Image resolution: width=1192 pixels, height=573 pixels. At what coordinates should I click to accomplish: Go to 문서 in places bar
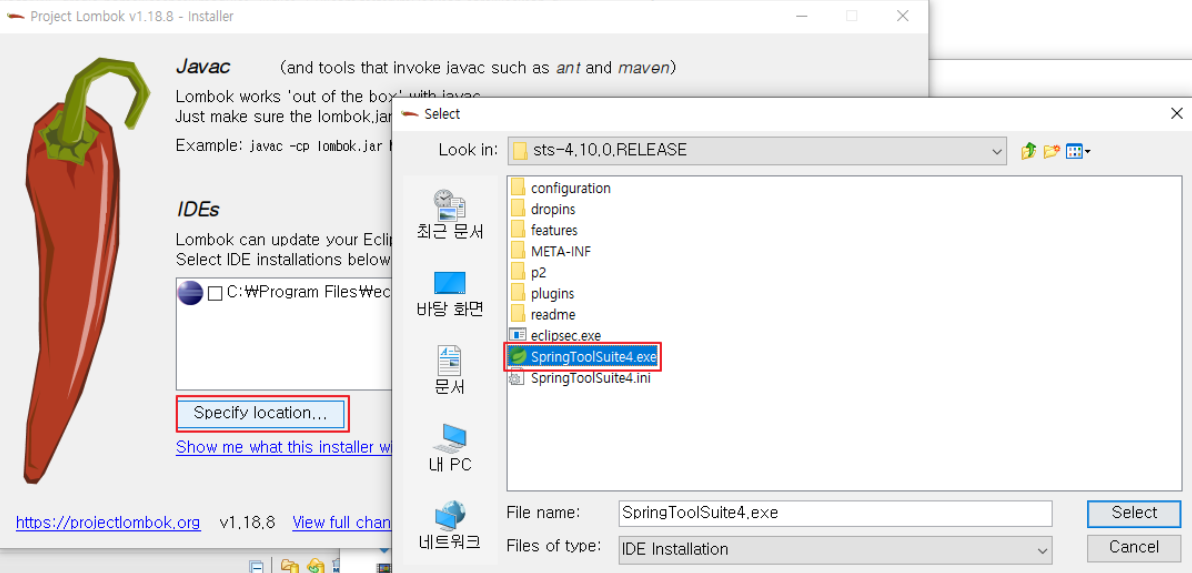pyautogui.click(x=450, y=371)
